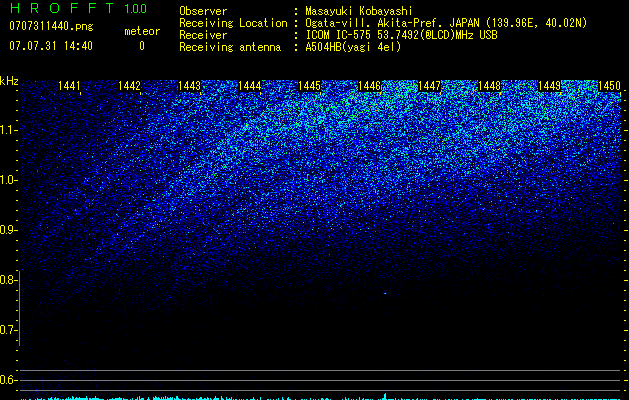The width and height of the screenshot is (629, 400).
Task: Click the 1441 time marker
Action: point(69,86)
